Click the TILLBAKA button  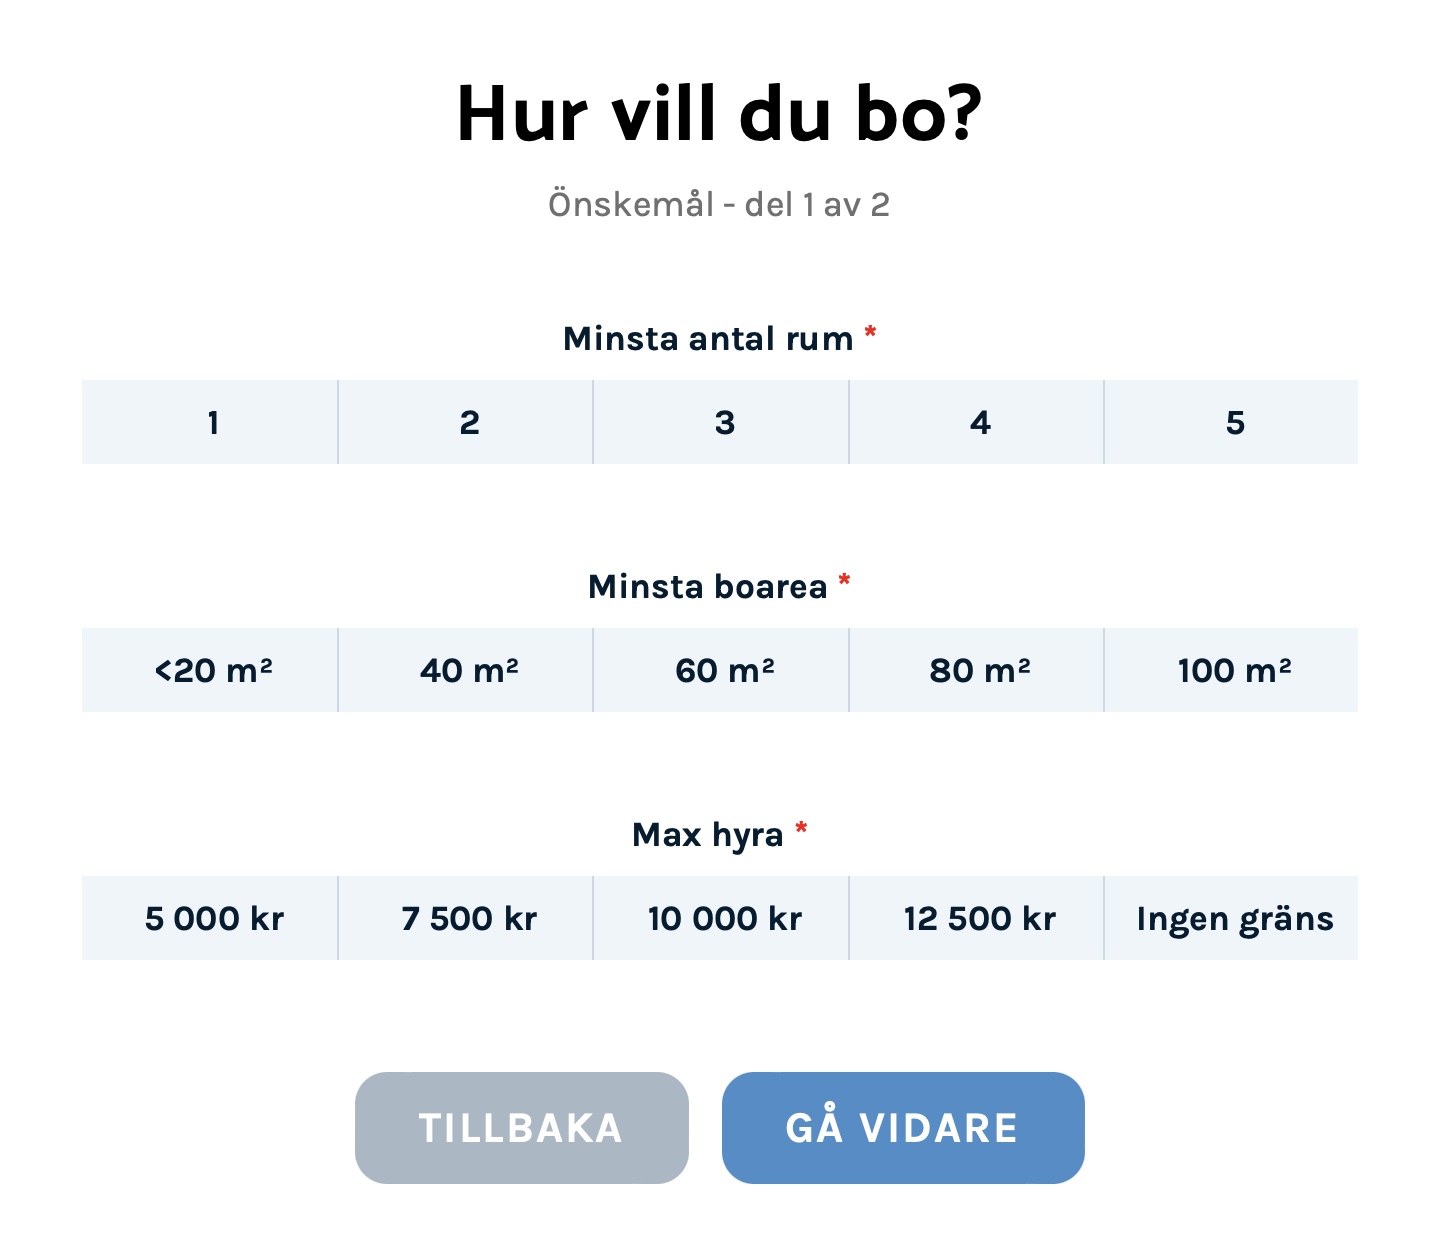click(x=521, y=1127)
